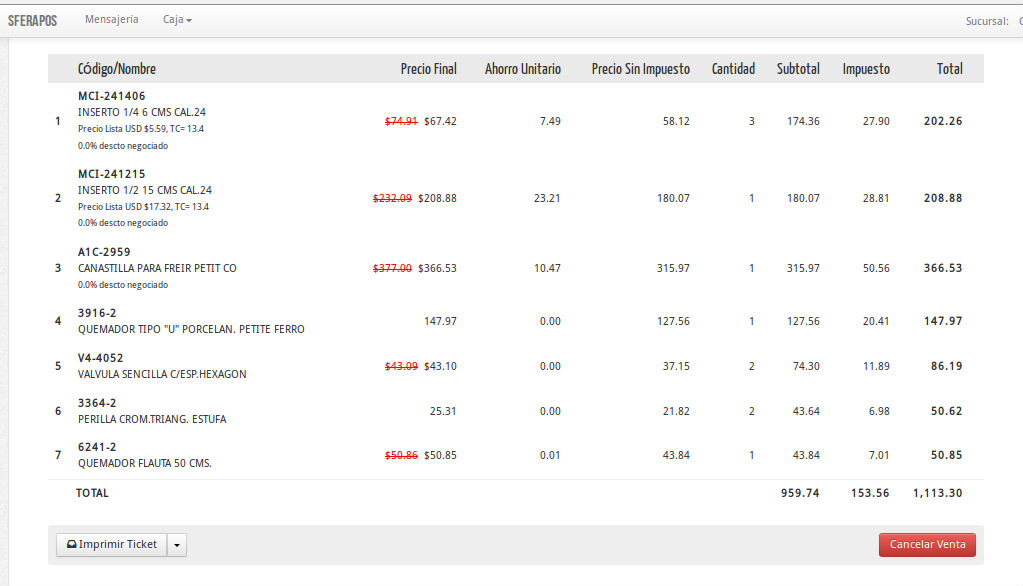
Task: Click the Código/Nombre column header
Action: pyautogui.click(x=117, y=69)
